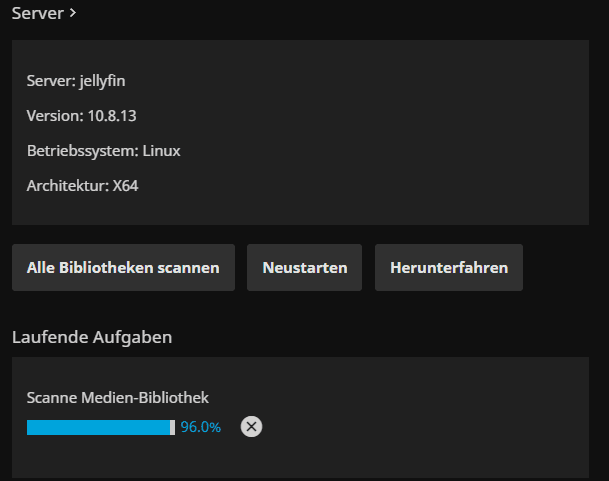Click Alle Bibliotheken scannen button
The image size is (609, 481).
(123, 267)
